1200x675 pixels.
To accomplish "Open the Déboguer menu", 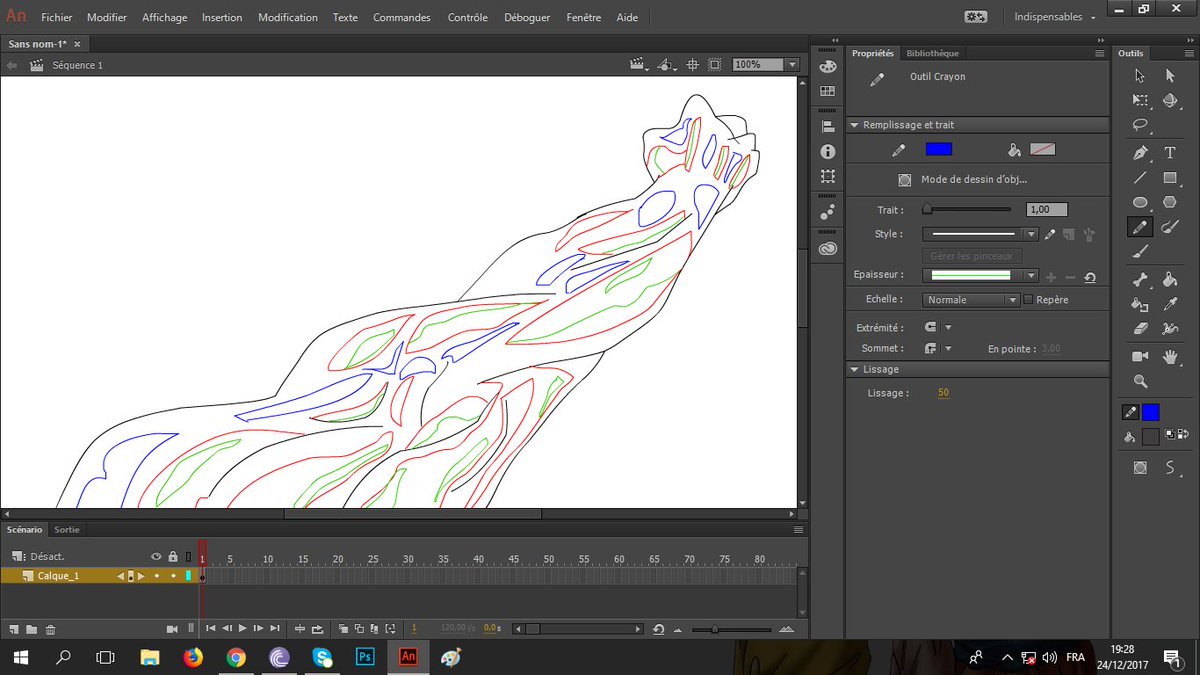I will [x=527, y=17].
